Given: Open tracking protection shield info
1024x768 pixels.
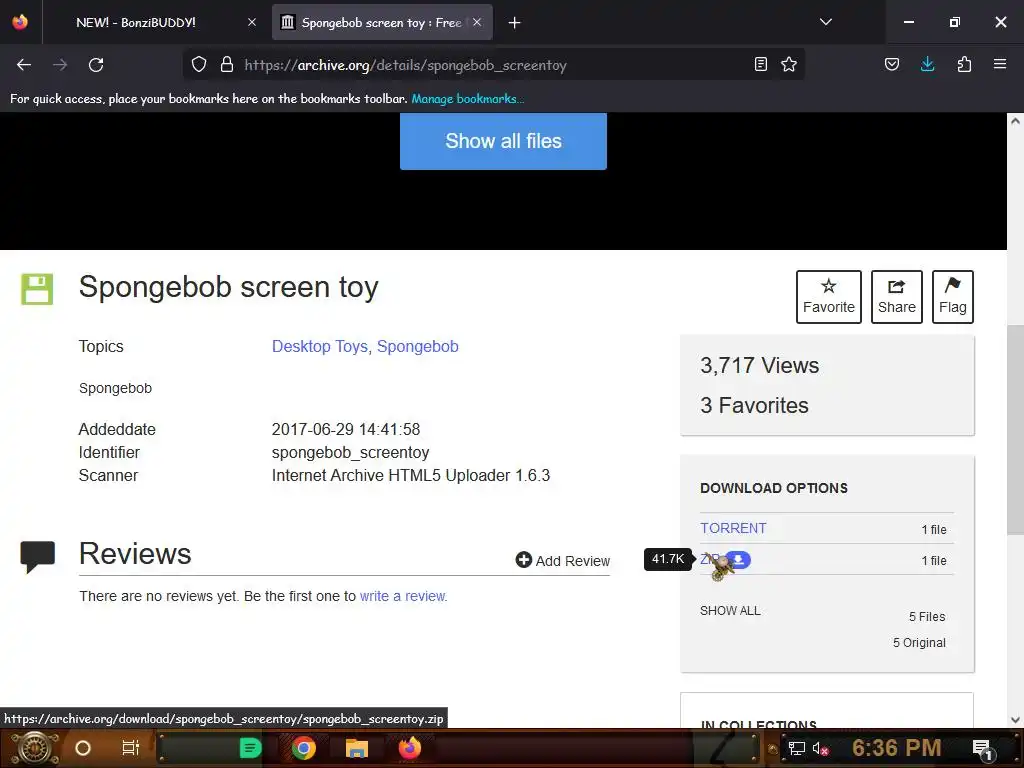Looking at the screenshot, I should coord(199,64).
